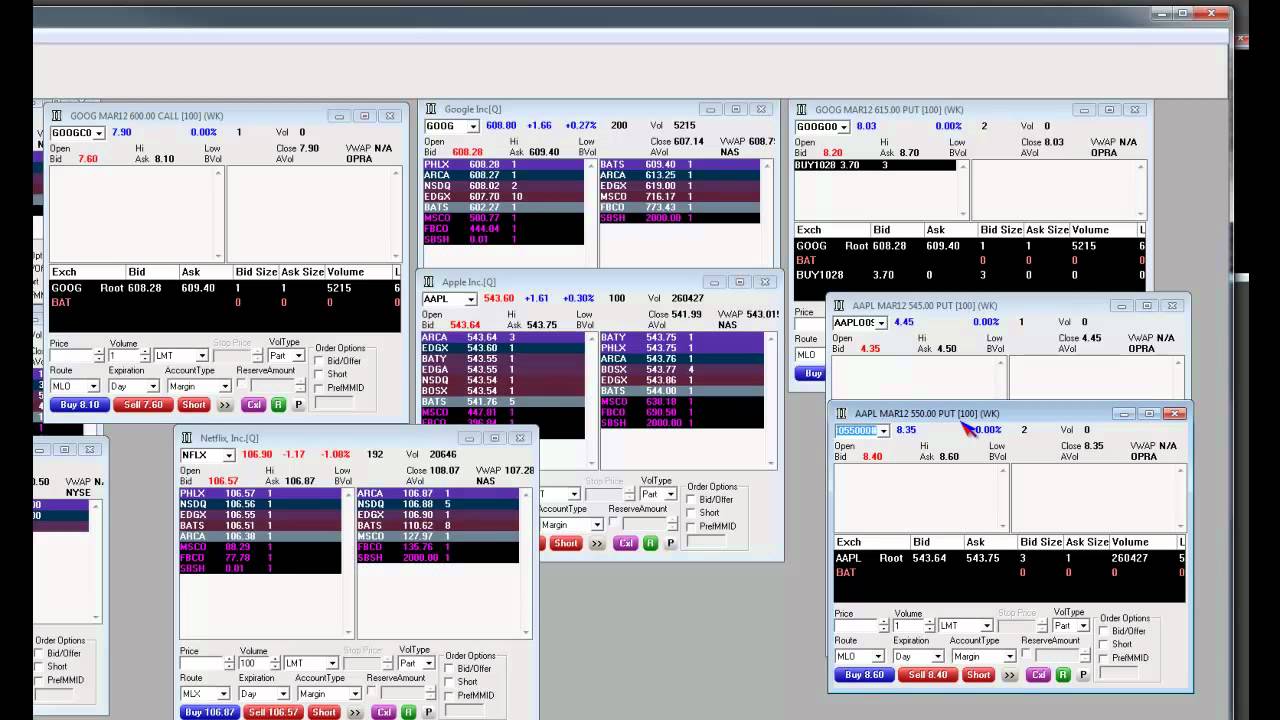Image resolution: width=1280 pixels, height=720 pixels.
Task: Click the Netflix bid-side level 2 scrollbar down arrow
Action: coord(347,631)
